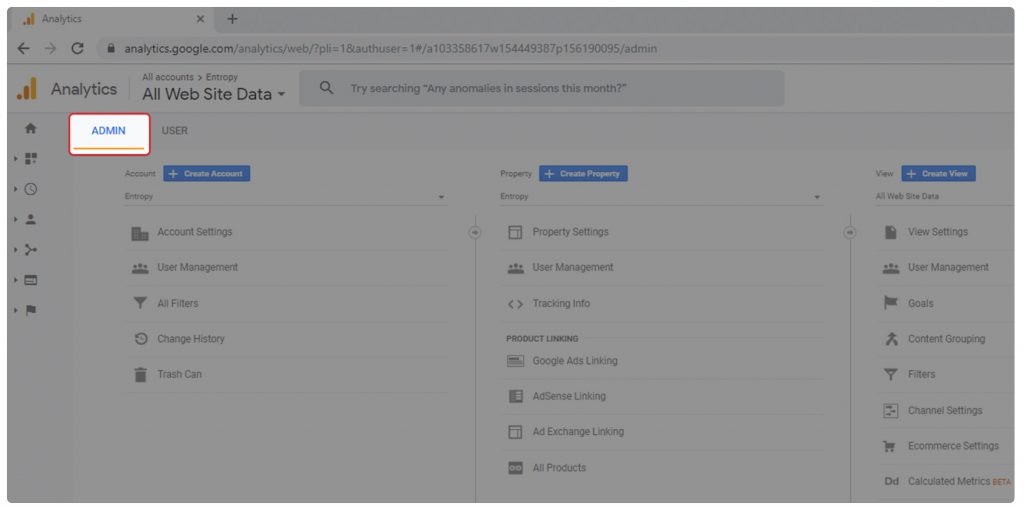The image size is (1024, 509).
Task: Switch to the ADMIN tab
Action: tap(108, 131)
